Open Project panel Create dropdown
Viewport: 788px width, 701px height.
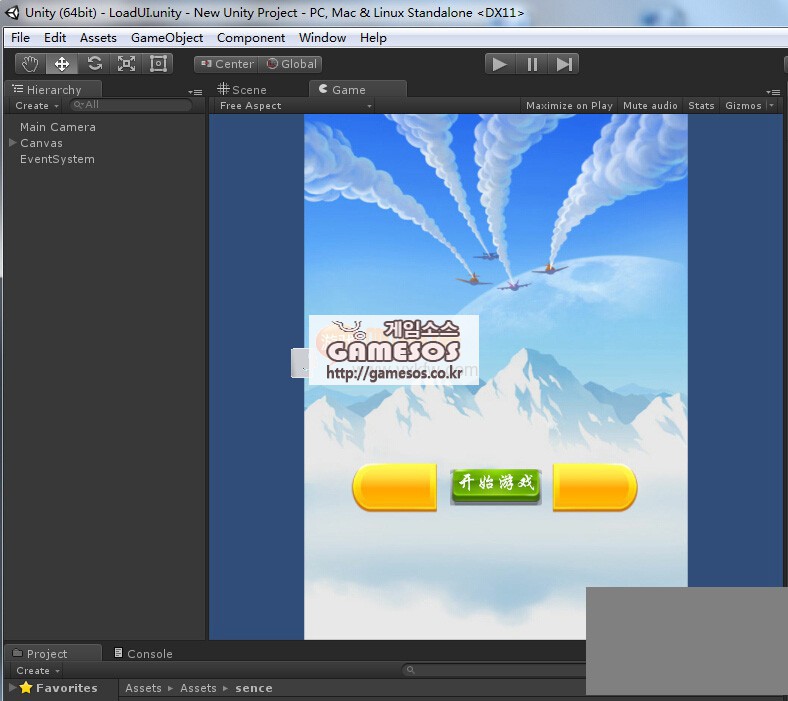point(38,670)
